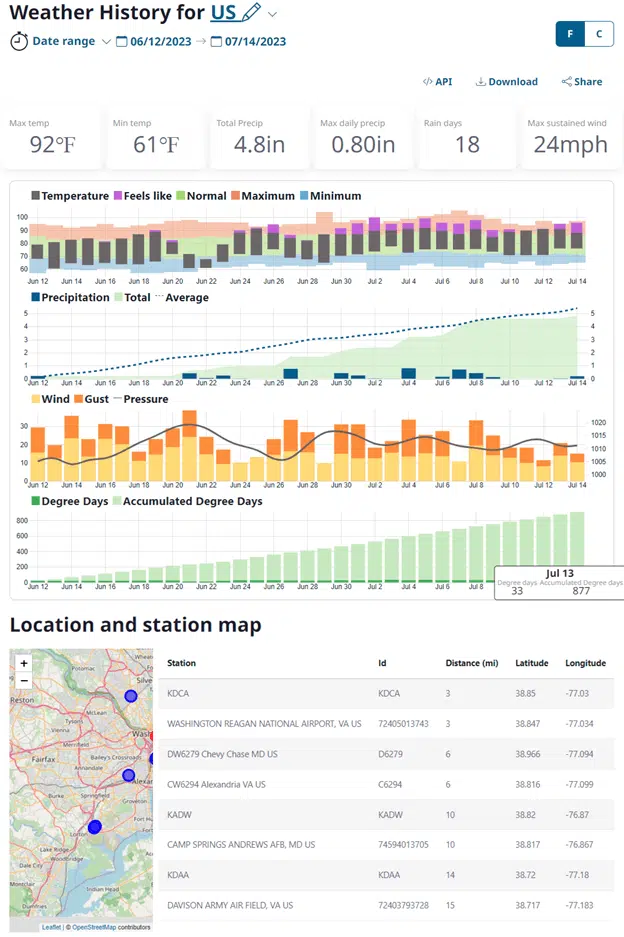Open the end date 07/14/2023 picker
Screen dimensions: 624x937
254,42
